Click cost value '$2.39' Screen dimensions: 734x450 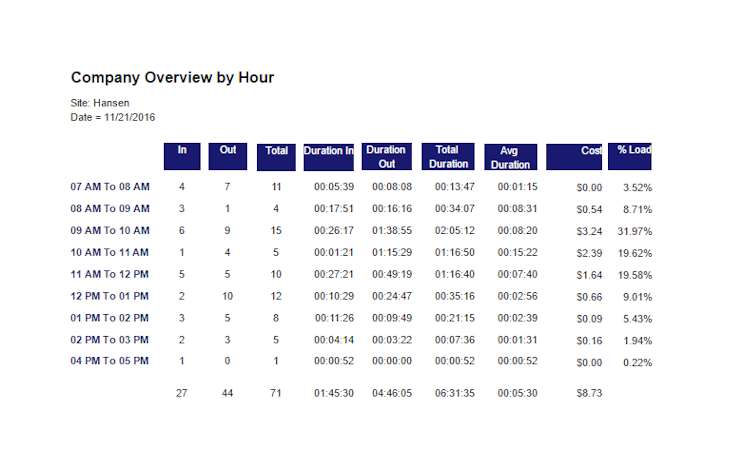[589, 254]
